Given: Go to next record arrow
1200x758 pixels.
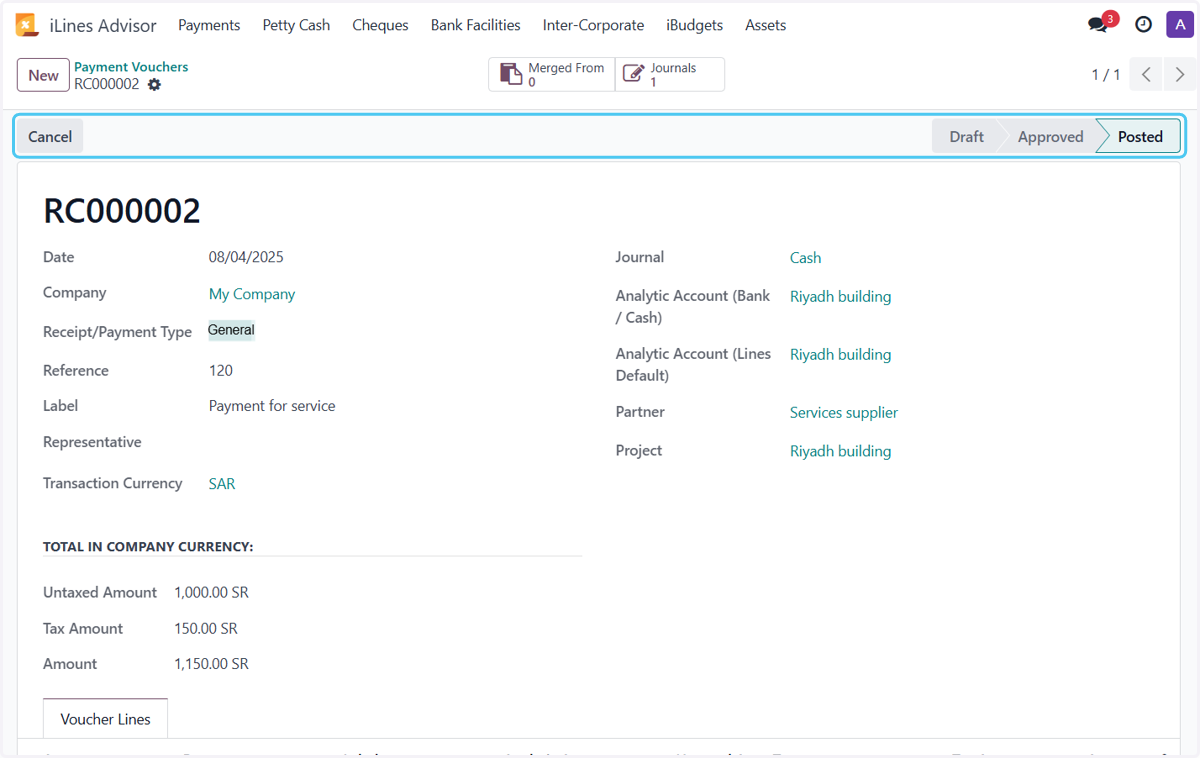Looking at the screenshot, I should [x=1180, y=75].
